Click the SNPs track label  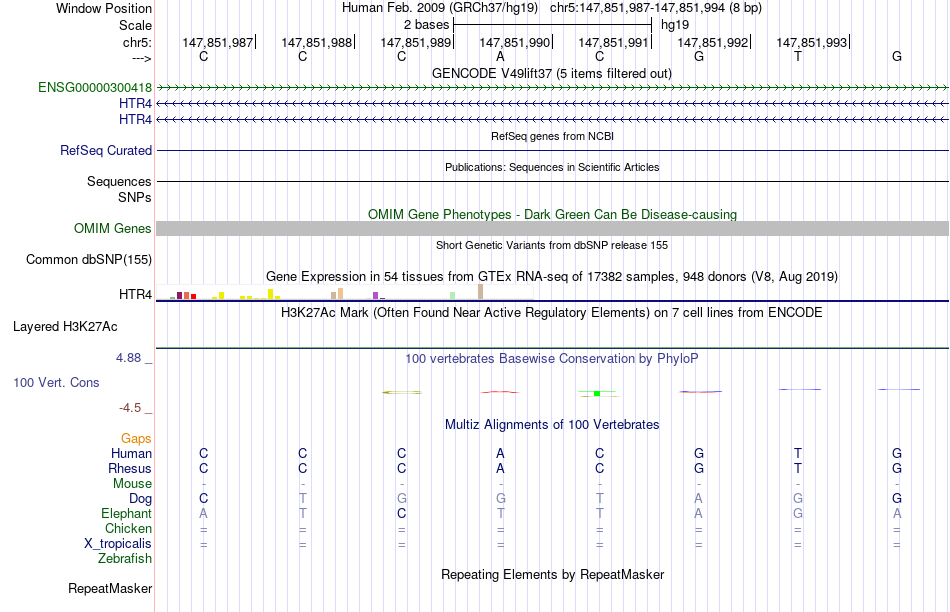[135, 197]
